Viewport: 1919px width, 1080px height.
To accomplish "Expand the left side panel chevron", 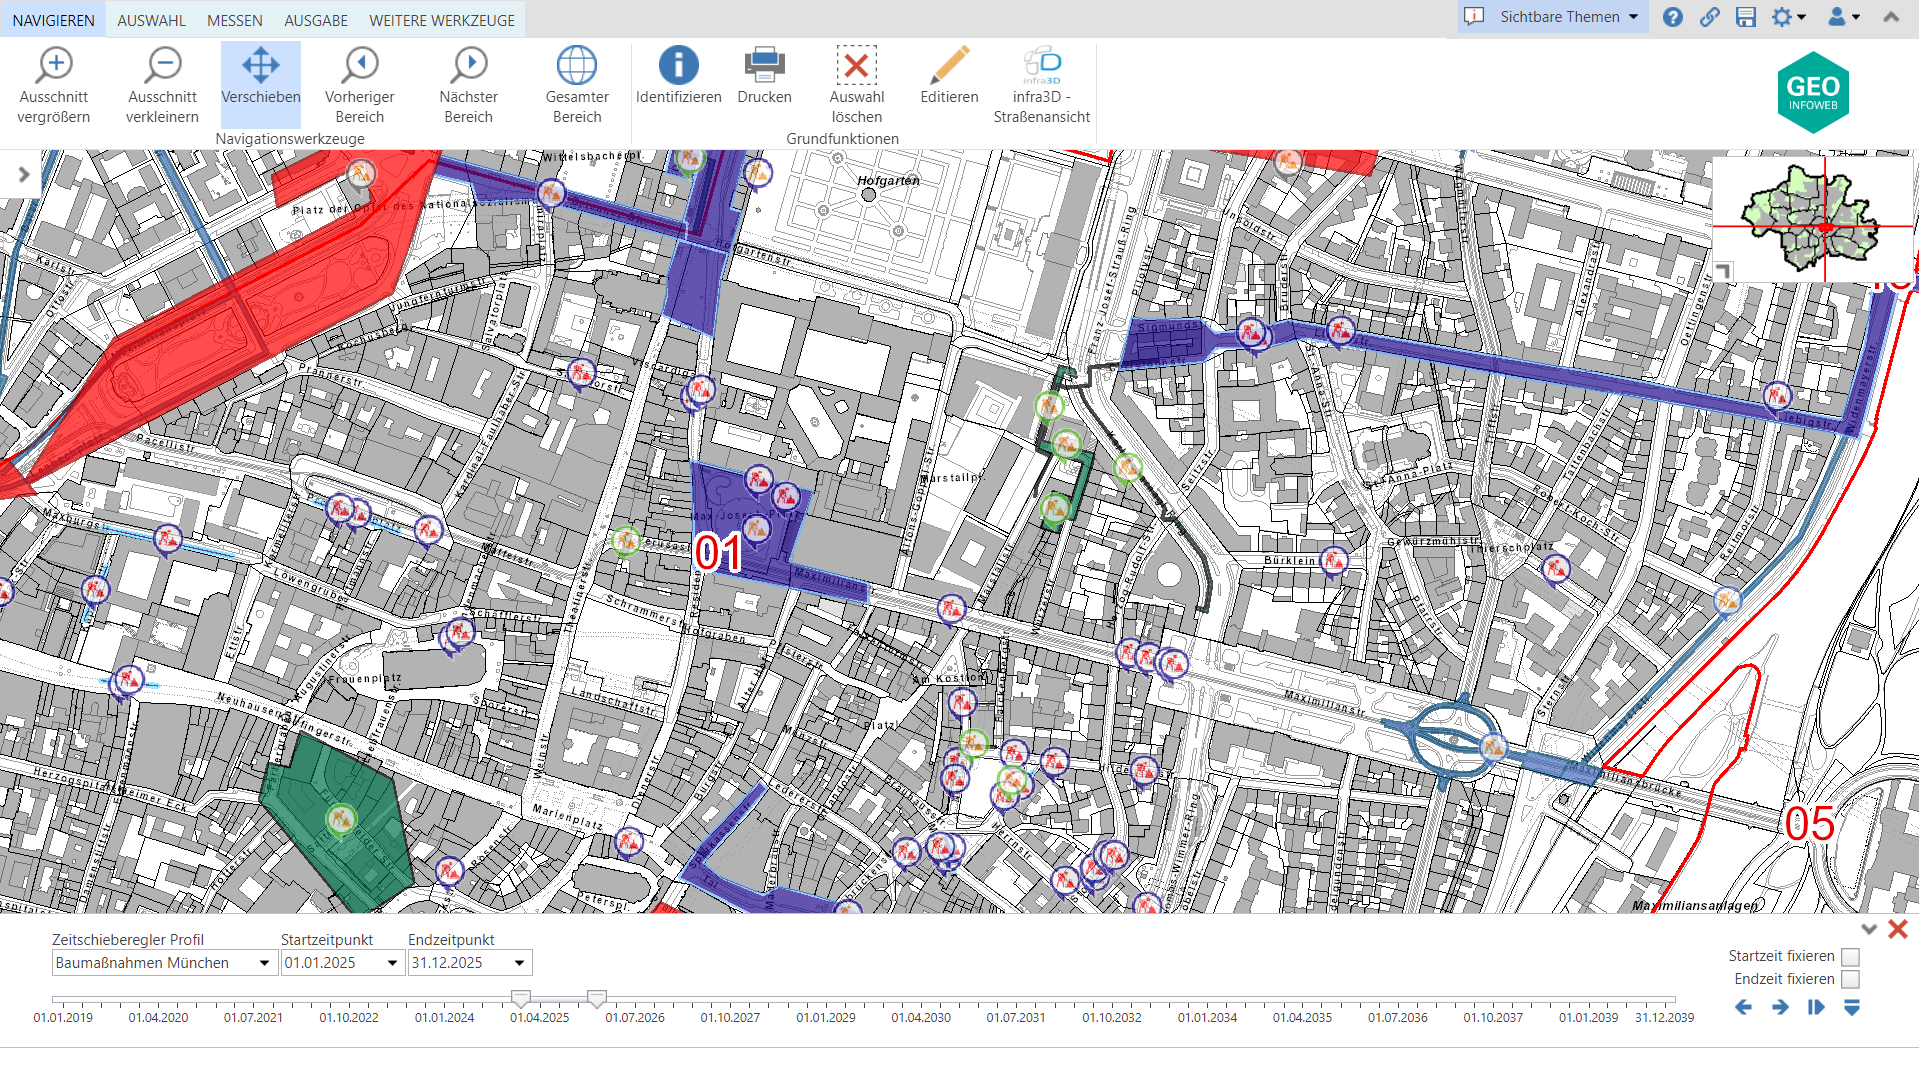I will (x=24, y=175).
